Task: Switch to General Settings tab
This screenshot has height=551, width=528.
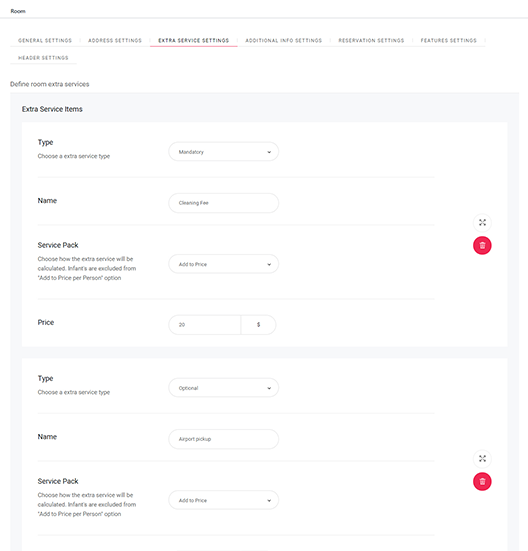Action: click(x=45, y=40)
